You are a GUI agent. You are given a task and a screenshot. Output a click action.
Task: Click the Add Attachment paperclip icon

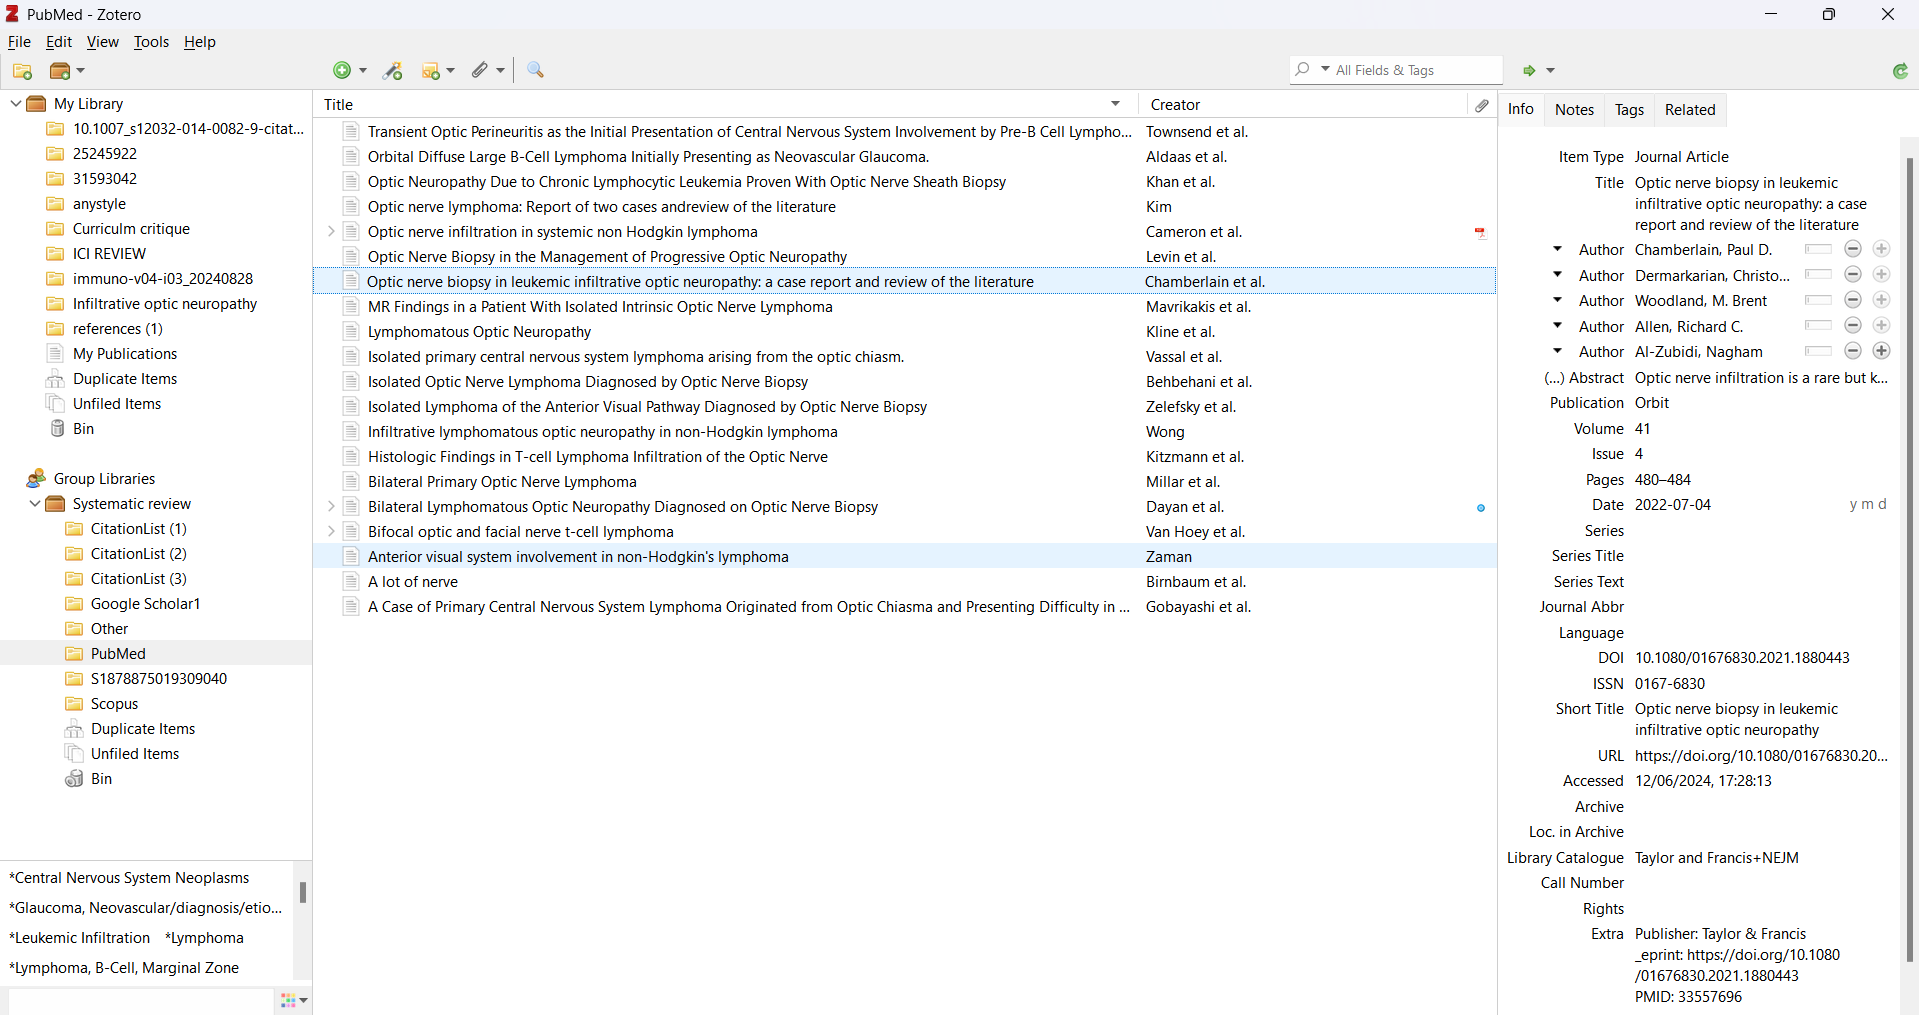click(480, 70)
